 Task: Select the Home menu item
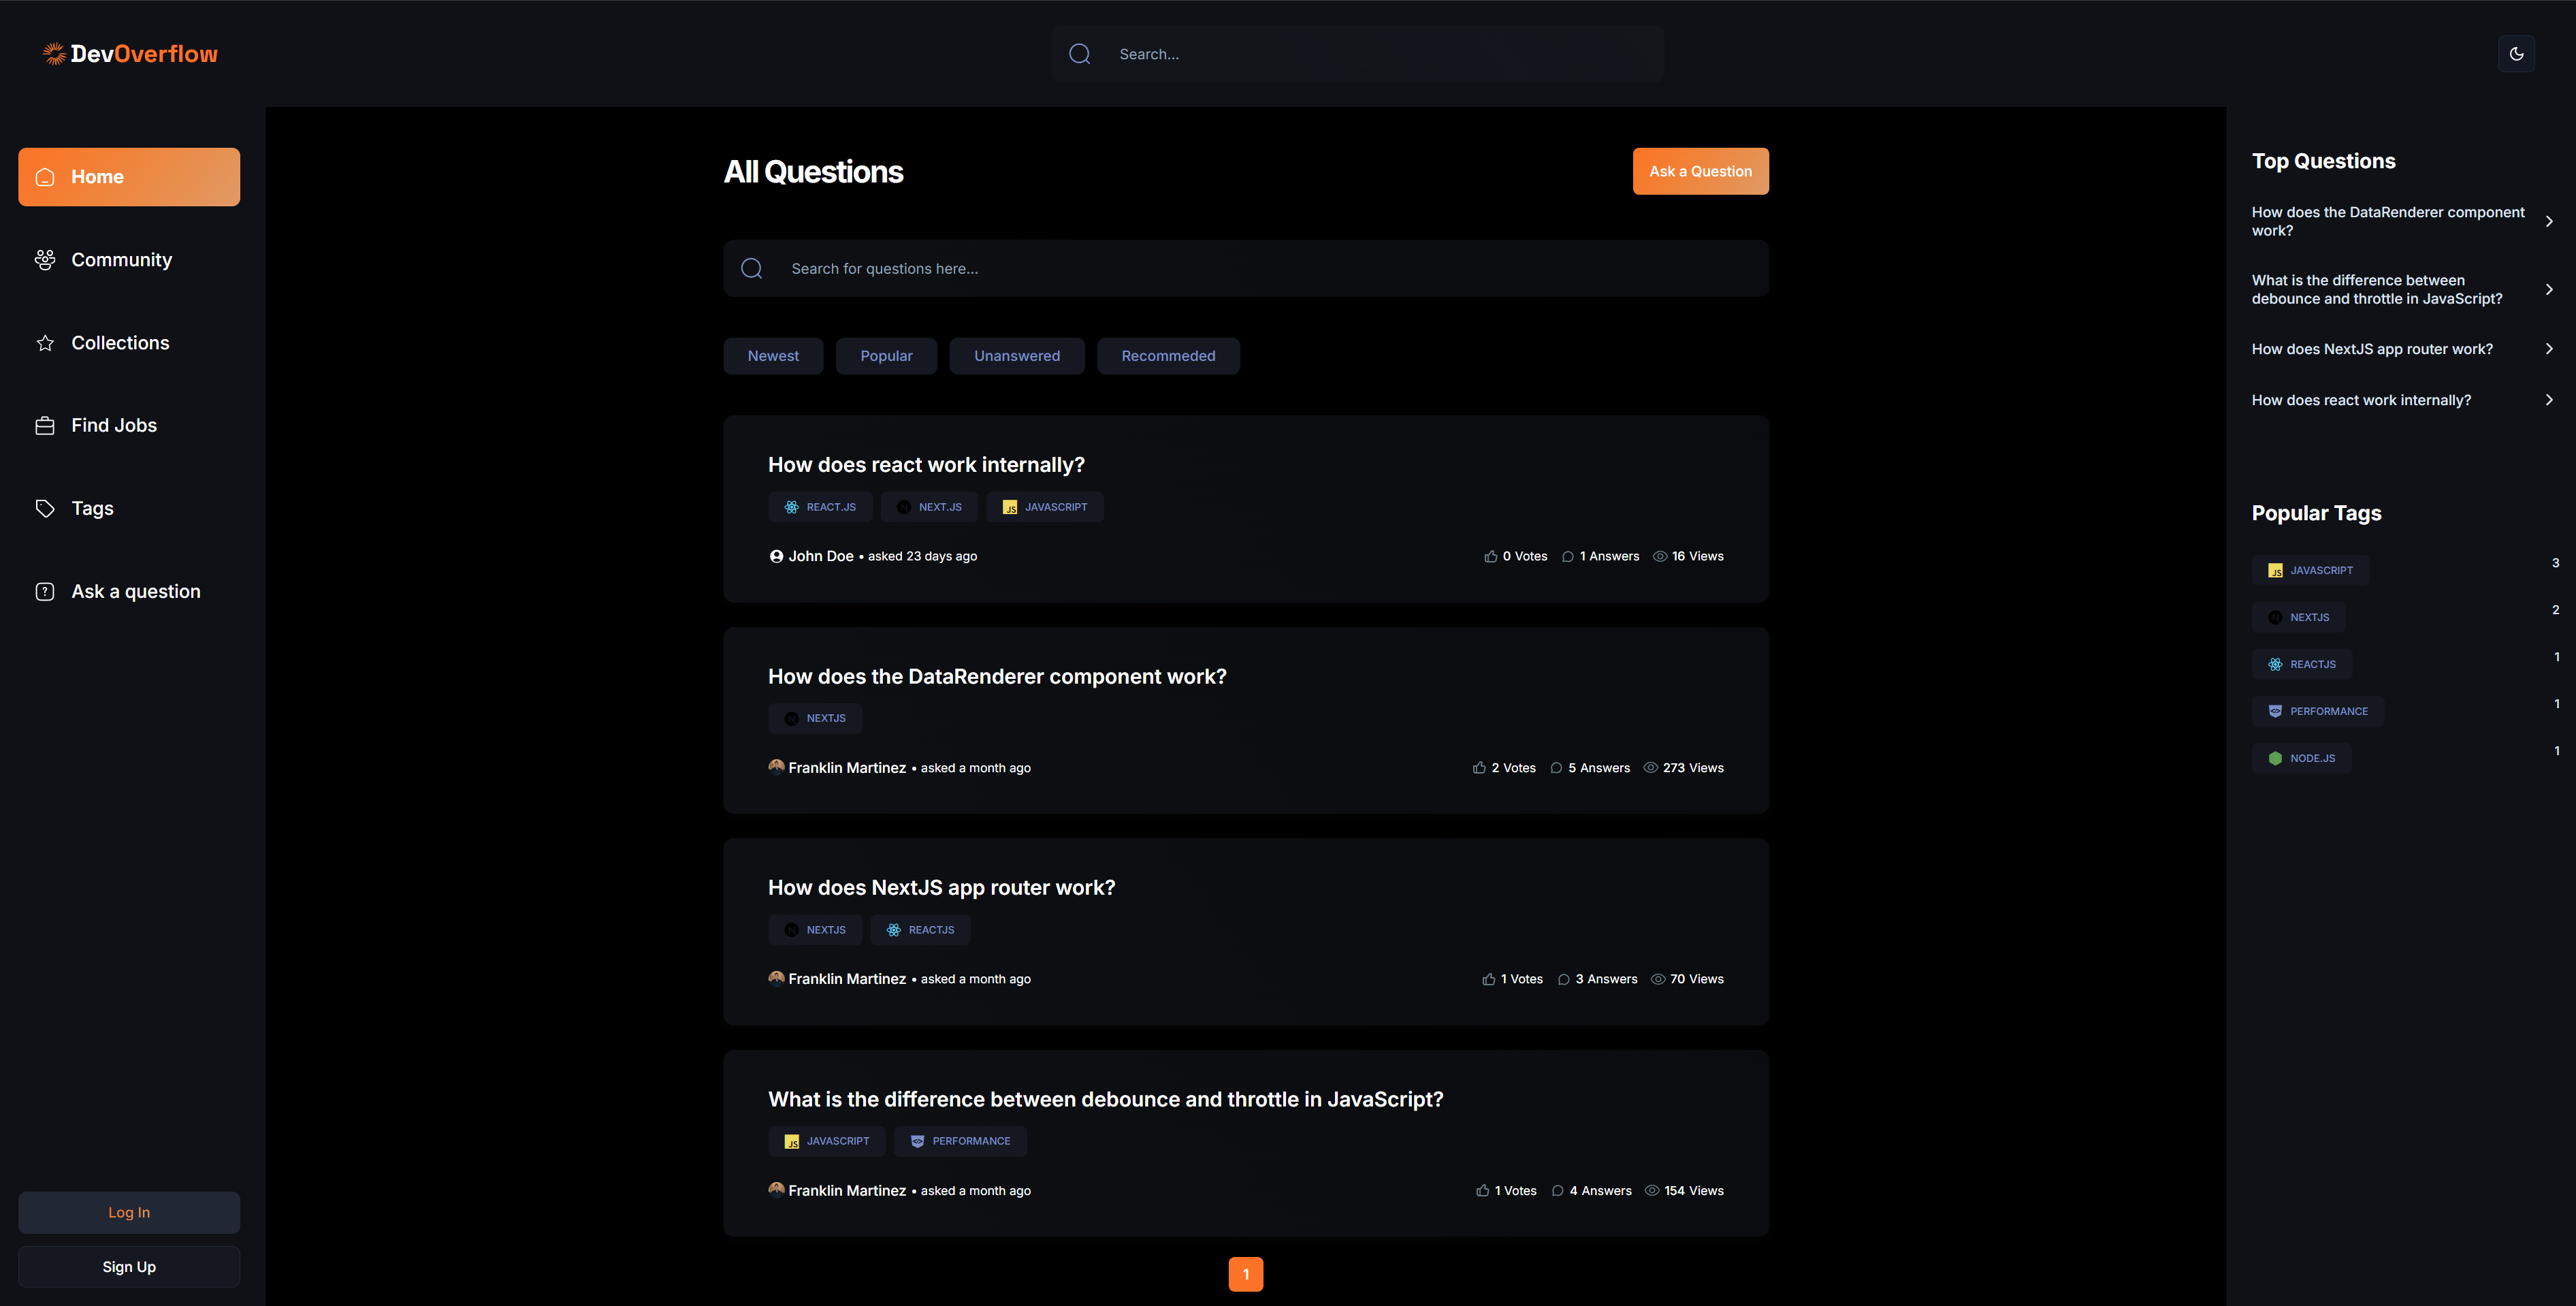[129, 177]
